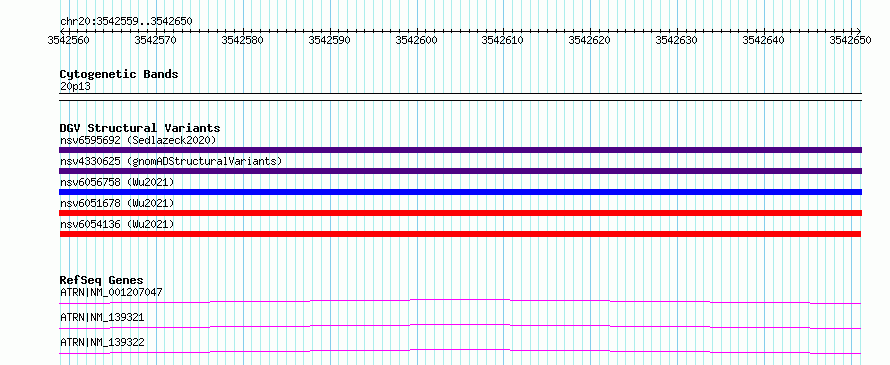Click the magenta line for ATRN|NM_139321
The width and height of the screenshot is (890, 365).
[460, 326]
